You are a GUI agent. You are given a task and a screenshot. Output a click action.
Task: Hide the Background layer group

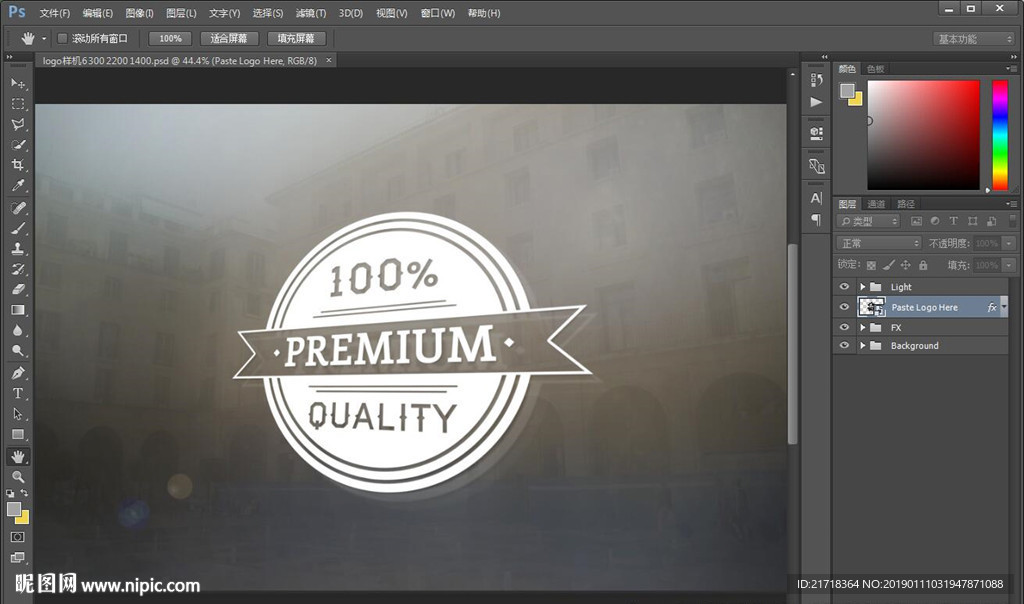point(844,345)
